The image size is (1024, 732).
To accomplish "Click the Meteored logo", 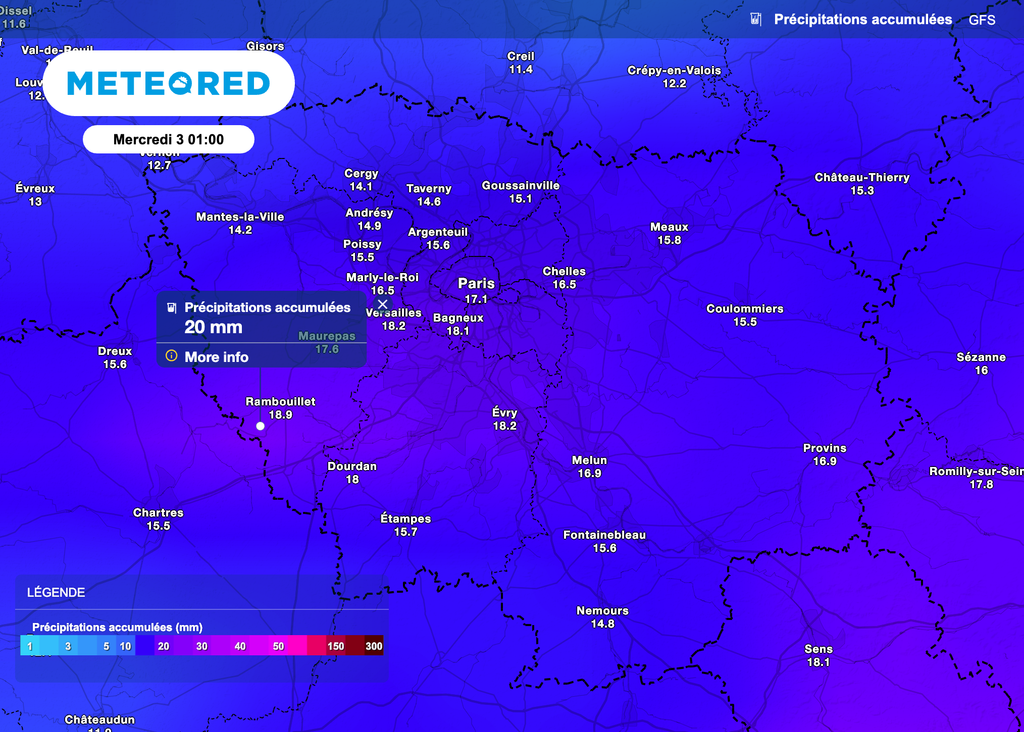I will pos(168,84).
